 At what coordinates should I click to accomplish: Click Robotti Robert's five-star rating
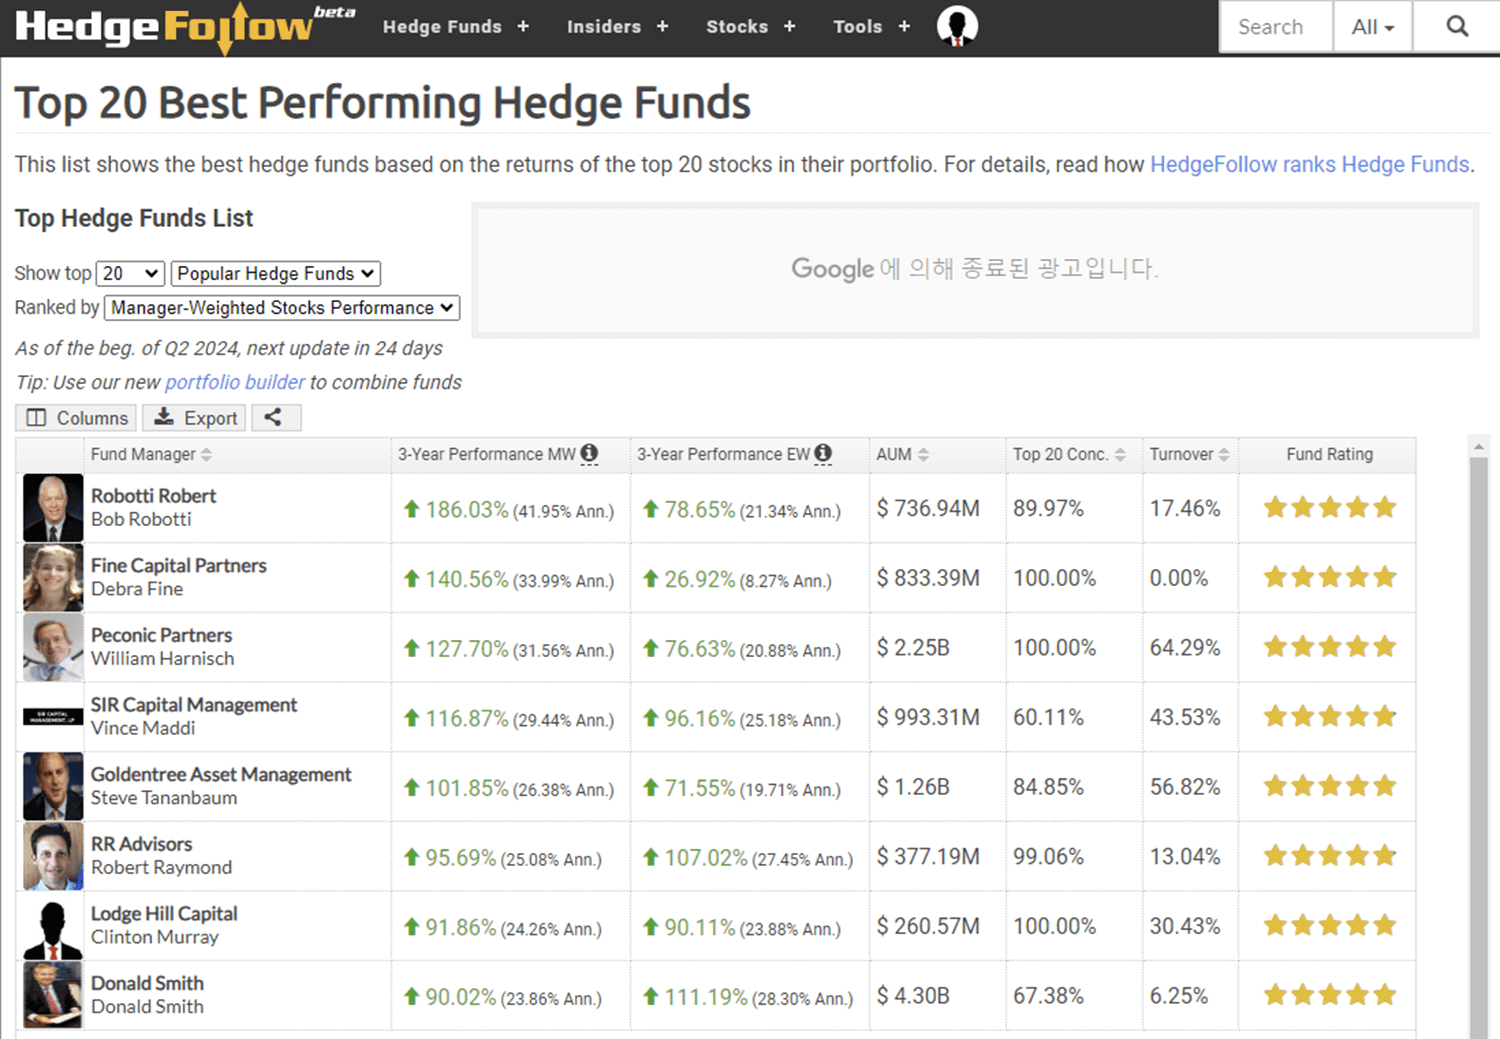(1329, 508)
